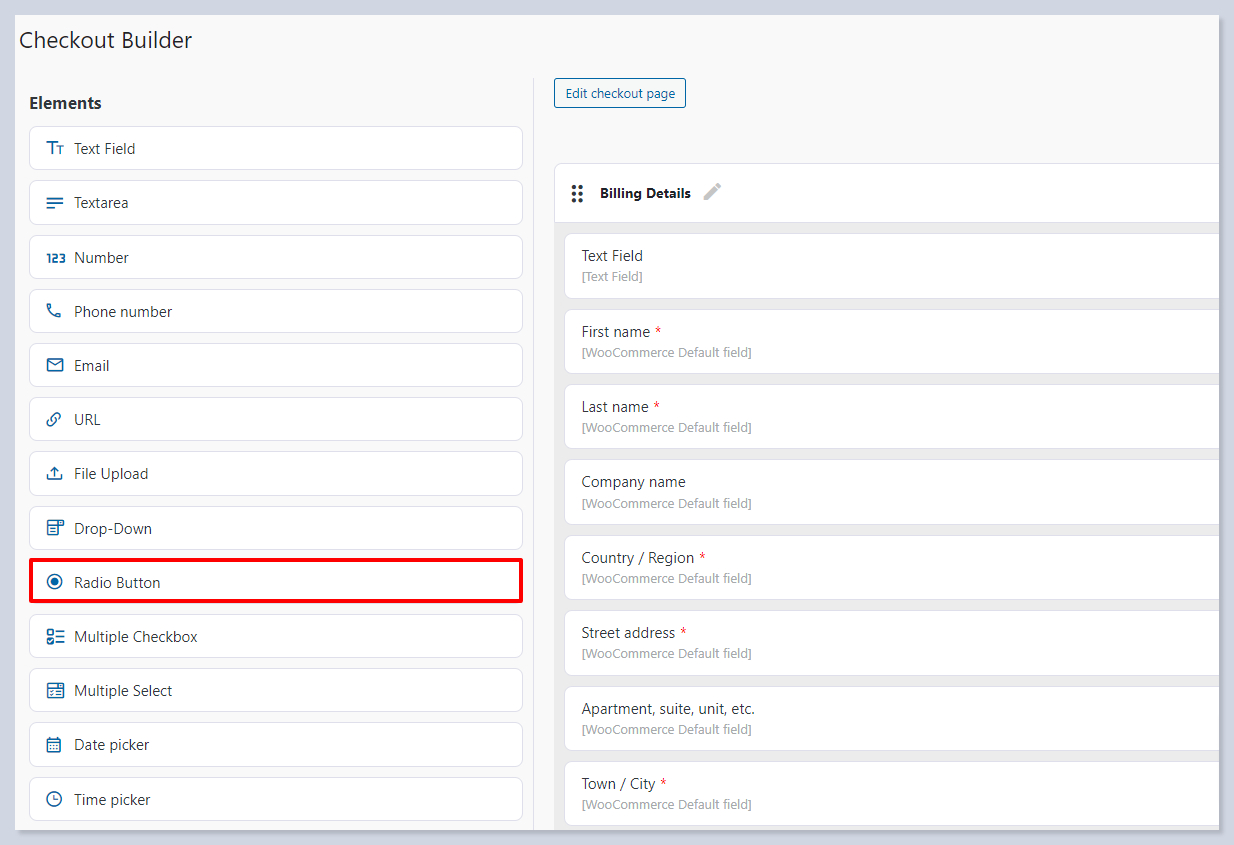This screenshot has height=845, width=1234.
Task: Click the Edit checkout page button
Action: pyautogui.click(x=620, y=93)
